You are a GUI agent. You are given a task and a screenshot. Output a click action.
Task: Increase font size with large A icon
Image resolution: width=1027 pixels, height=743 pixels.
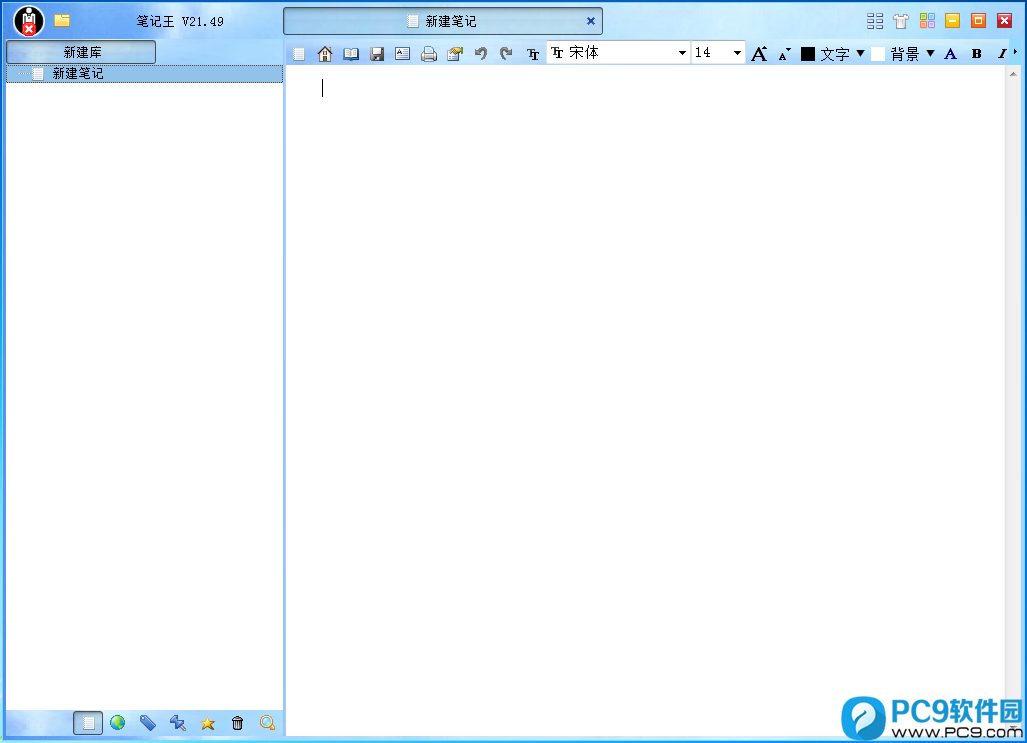click(x=759, y=54)
